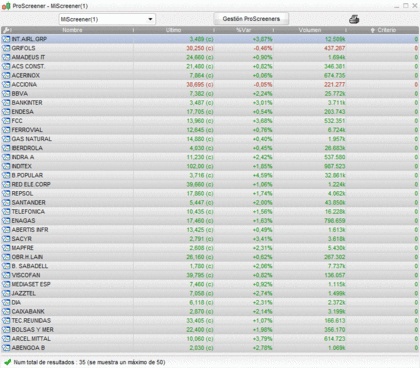Screen dimensions: 420x368
Task: Open chart icon for BANKINTER row
Action: [6, 103]
